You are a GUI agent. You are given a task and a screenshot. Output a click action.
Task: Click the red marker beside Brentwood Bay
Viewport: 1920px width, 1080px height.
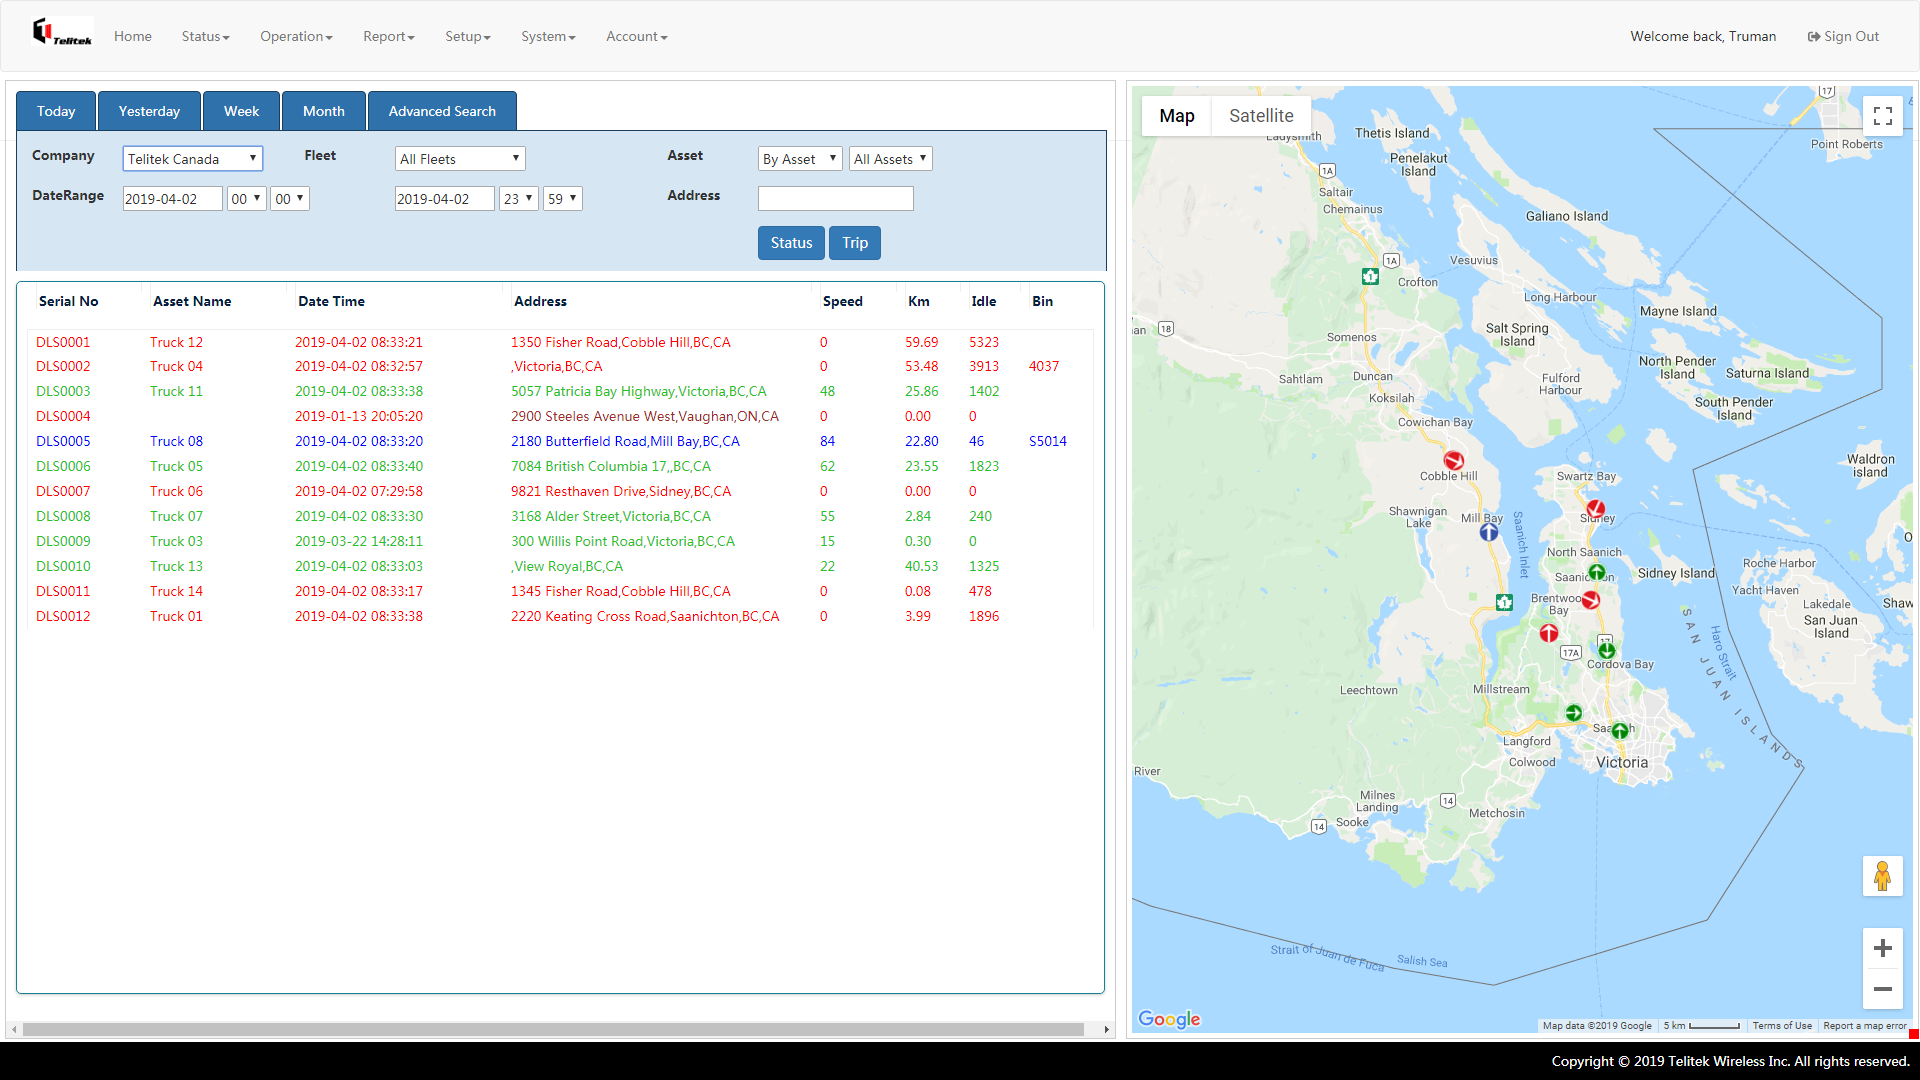1591,600
